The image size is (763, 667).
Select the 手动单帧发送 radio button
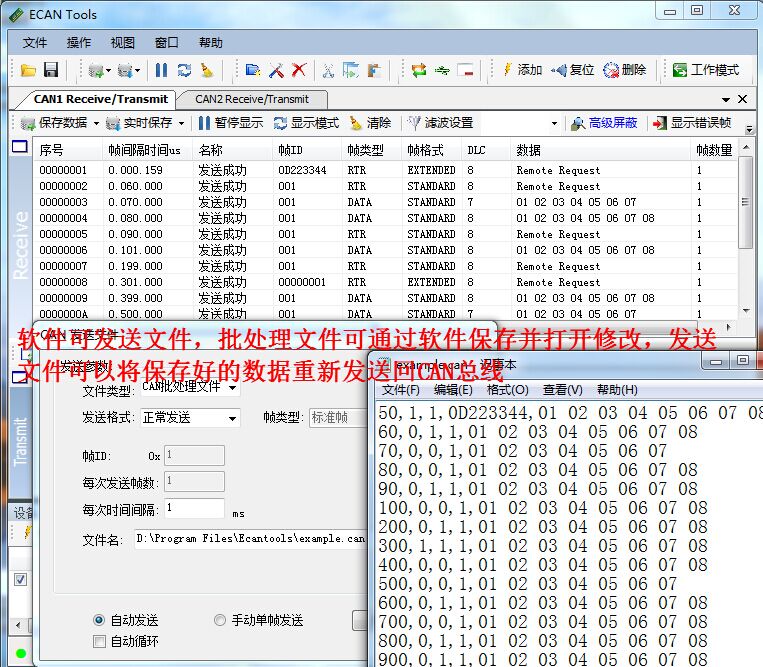[220, 620]
